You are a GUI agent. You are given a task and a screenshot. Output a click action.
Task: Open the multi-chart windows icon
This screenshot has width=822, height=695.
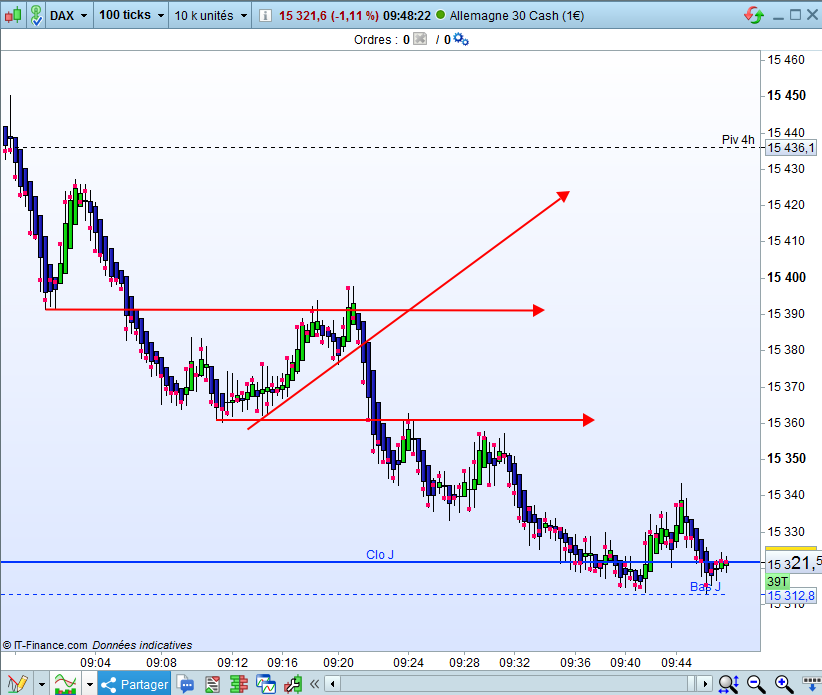pyautogui.click(x=266, y=684)
